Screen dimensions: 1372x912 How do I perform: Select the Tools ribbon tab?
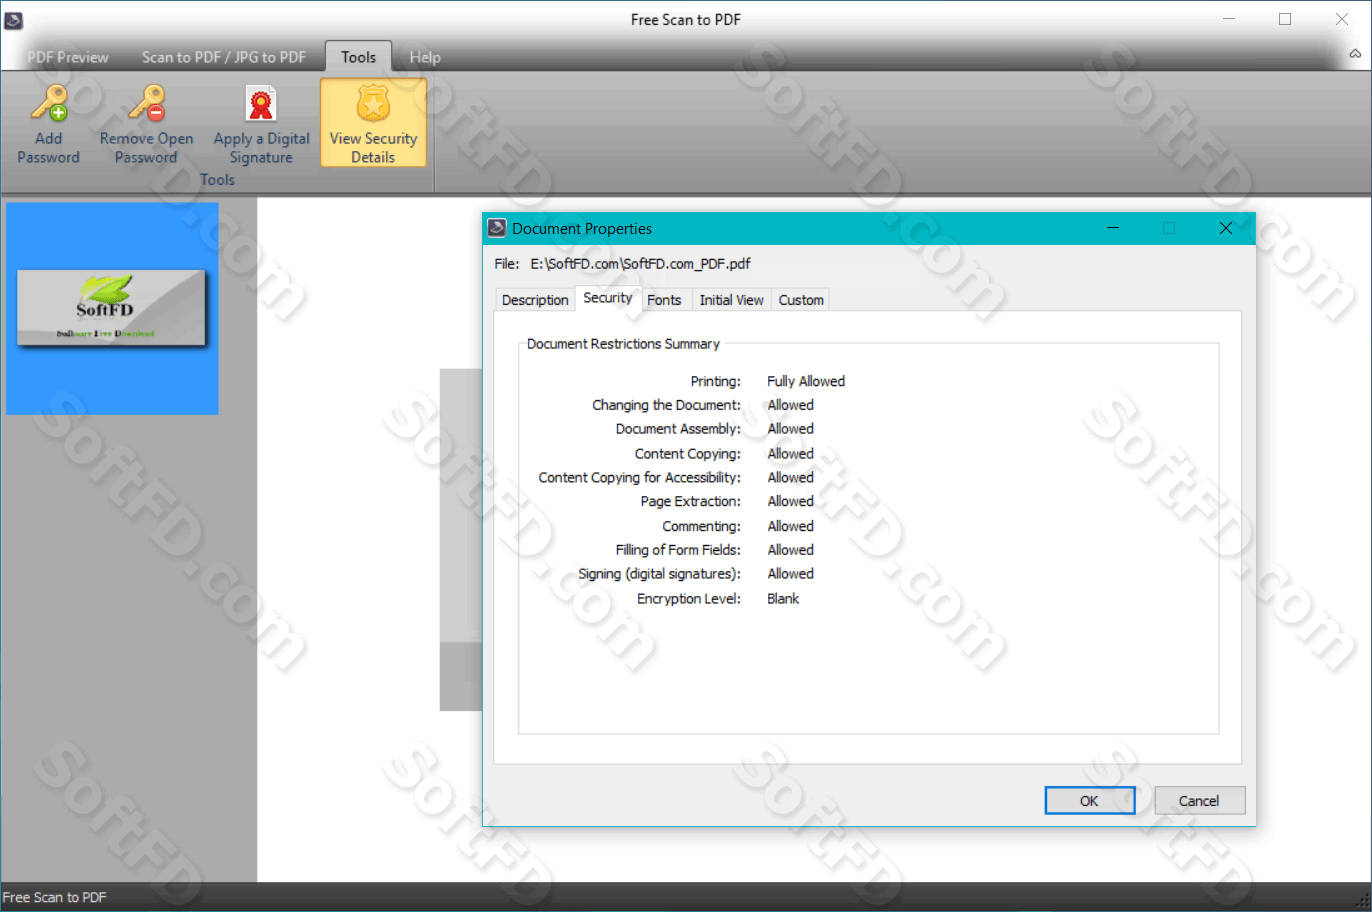pyautogui.click(x=358, y=57)
